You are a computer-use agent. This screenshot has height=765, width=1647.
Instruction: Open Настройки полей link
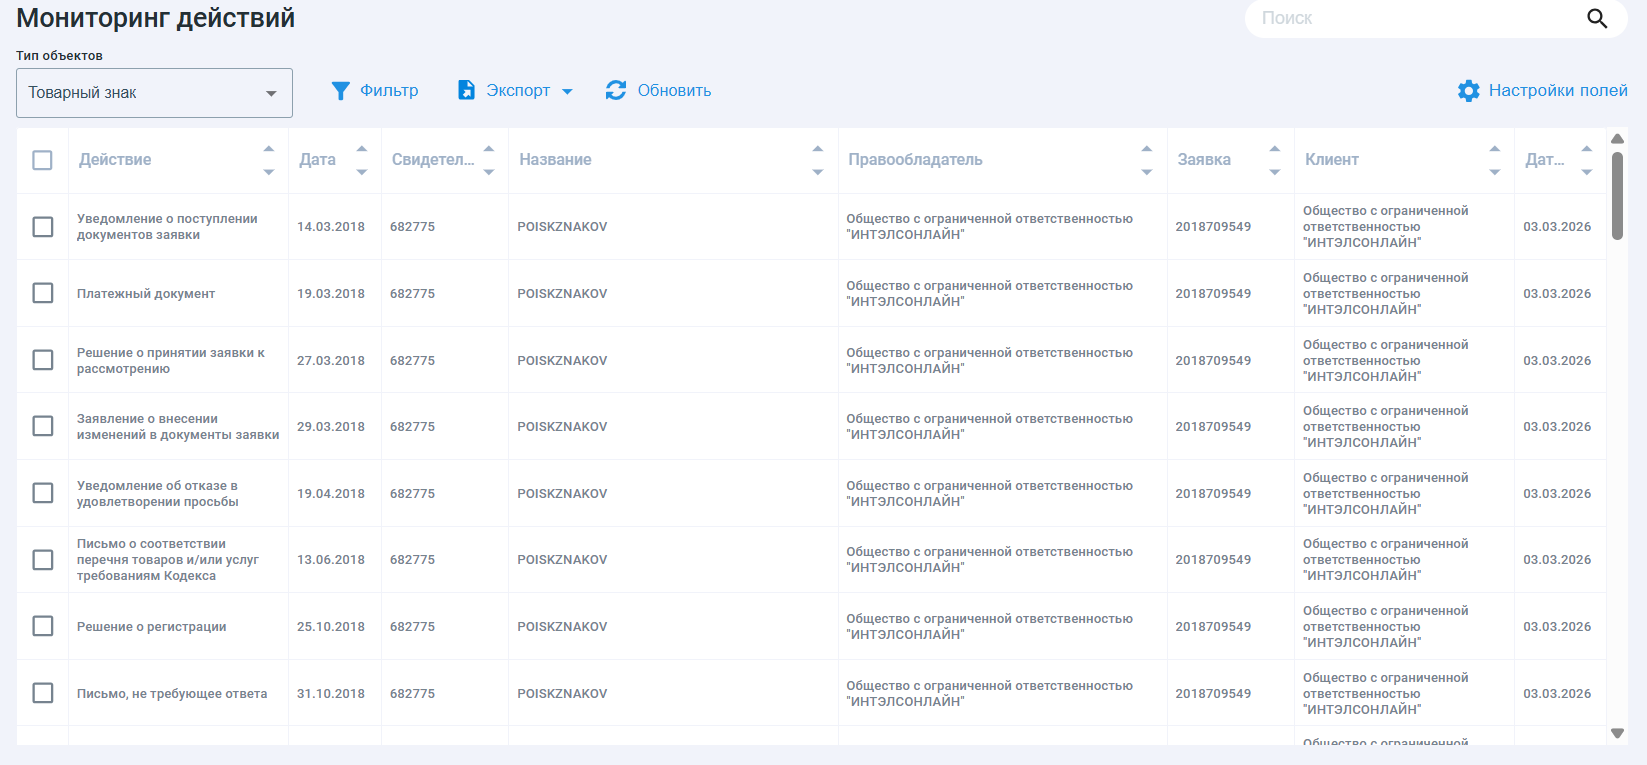point(1557,91)
